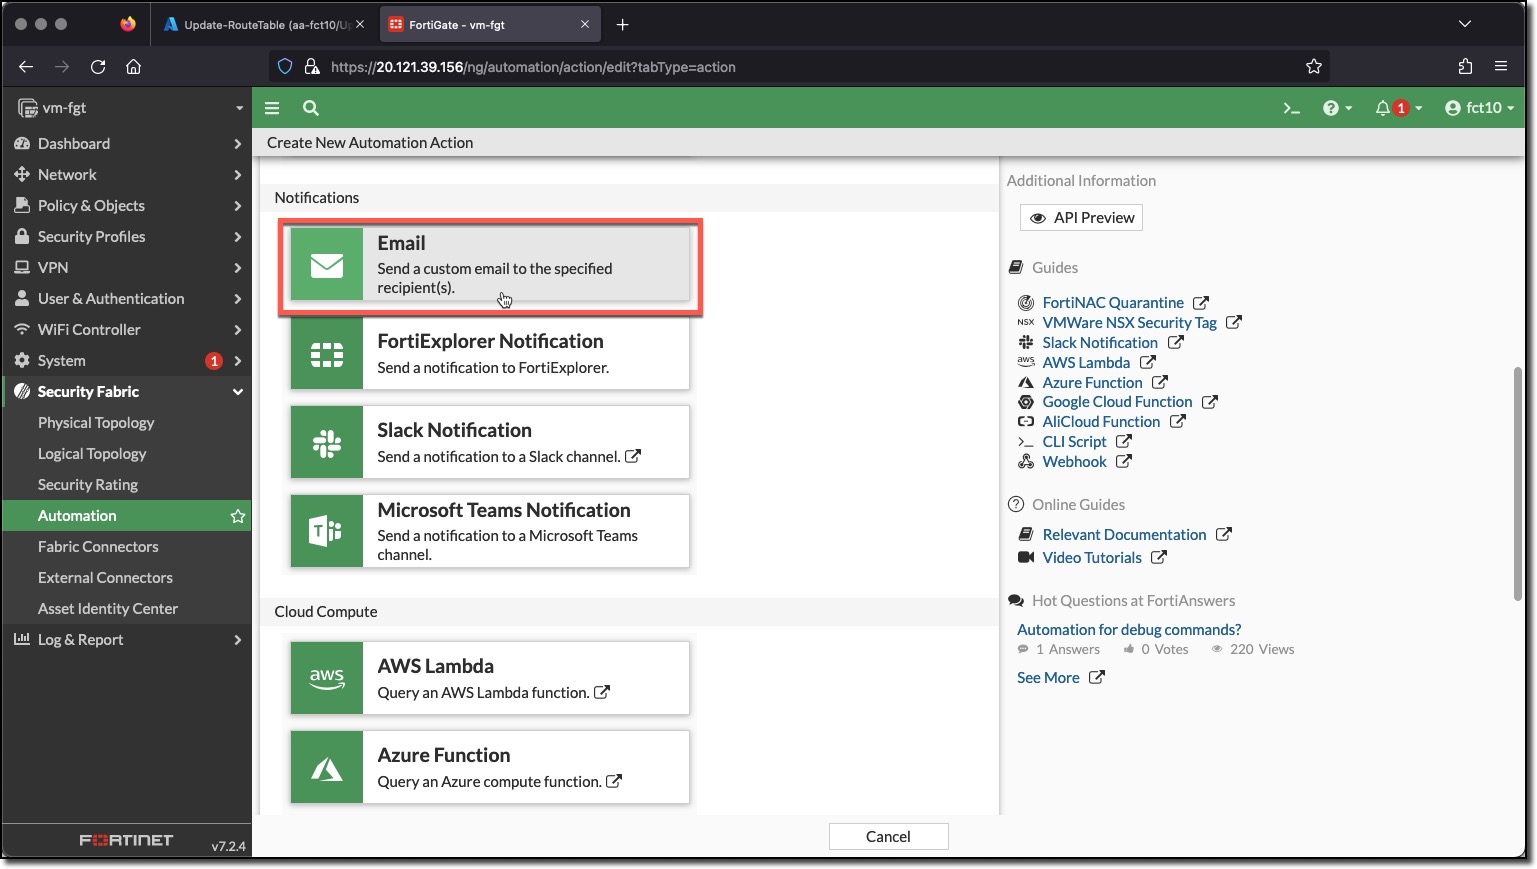Expand User & Authentication menu
1537x869 pixels.
[127, 299]
